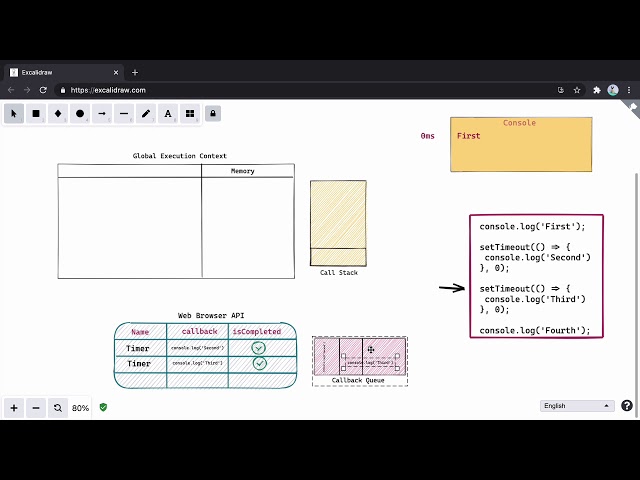Select the 'Call Stack' label
Image resolution: width=640 pixels, height=480 pixels.
click(339, 273)
